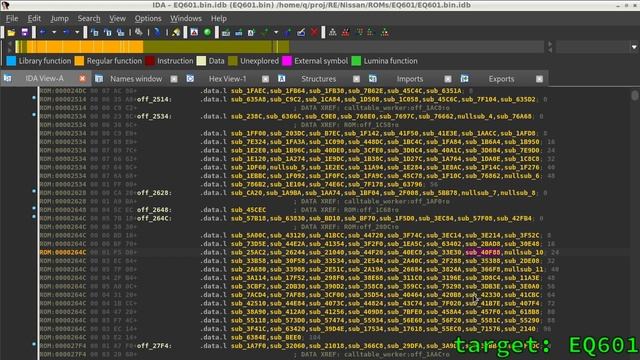This screenshot has width=640, height=360.
Task: Select the highlighted sub_40F88 reference
Action: point(483,252)
